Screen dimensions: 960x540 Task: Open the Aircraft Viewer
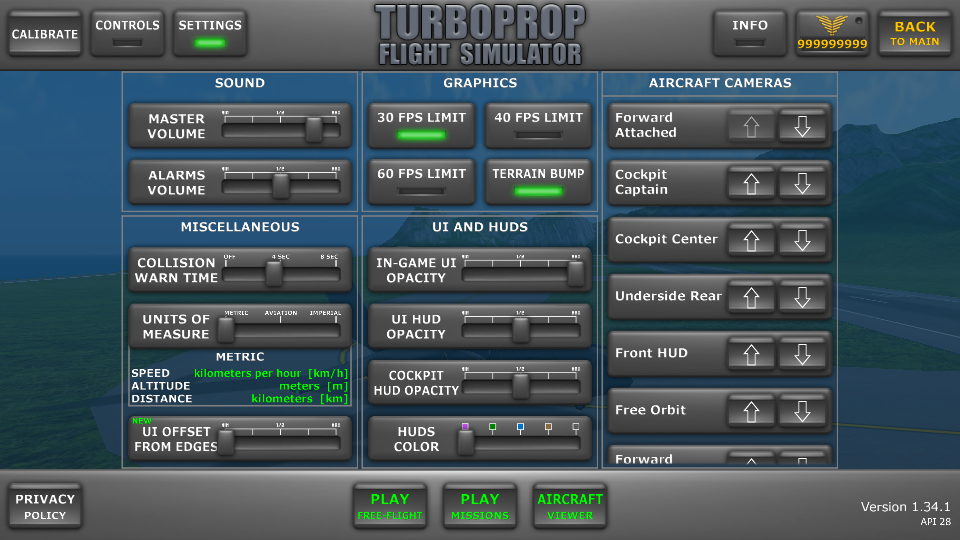tap(570, 506)
